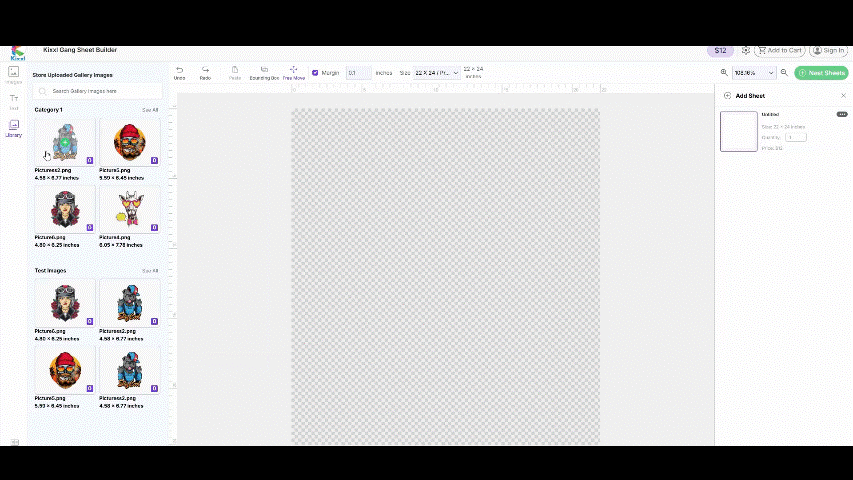Click See All for Category1
This screenshot has height=480, width=853.
[x=150, y=110]
